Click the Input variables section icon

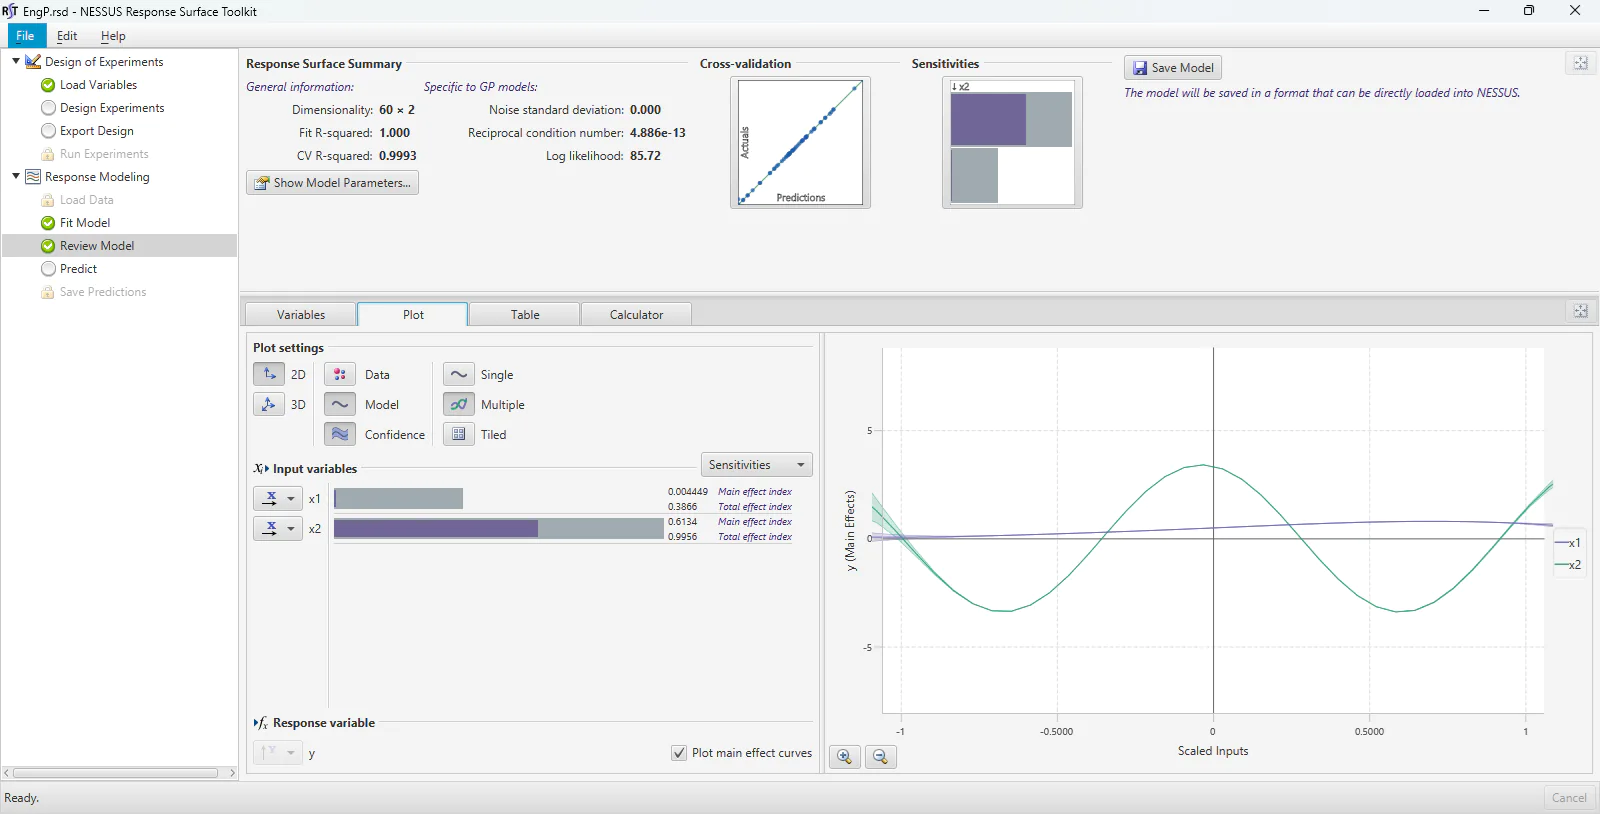(x=261, y=468)
